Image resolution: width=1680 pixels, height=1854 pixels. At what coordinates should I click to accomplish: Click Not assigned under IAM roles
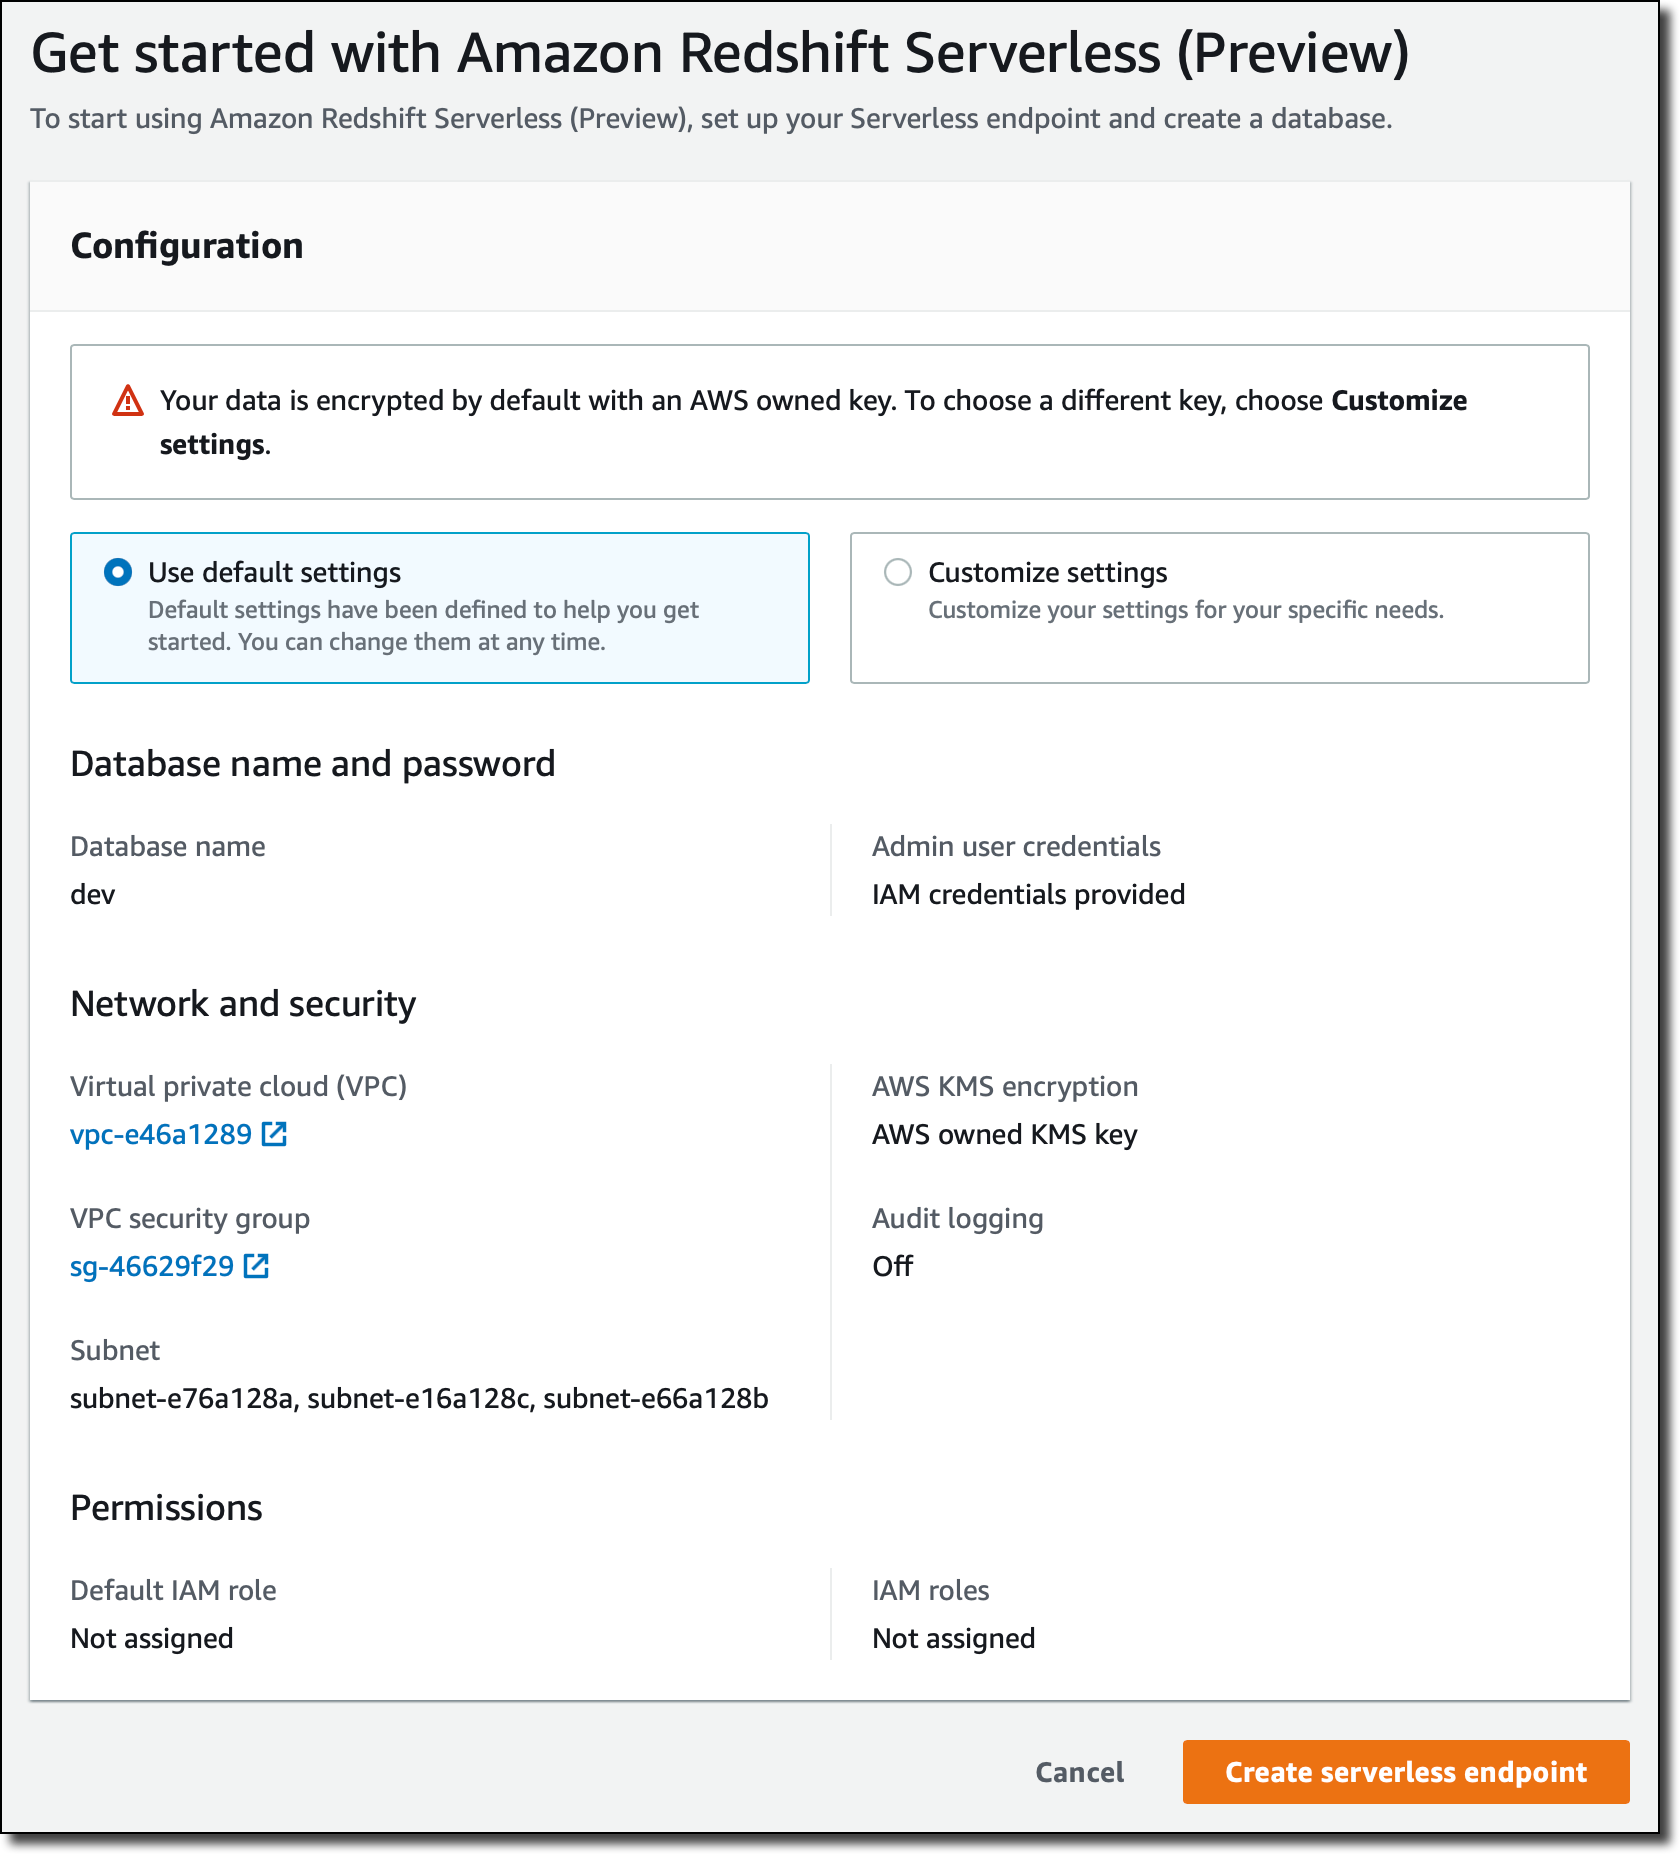click(x=953, y=1638)
